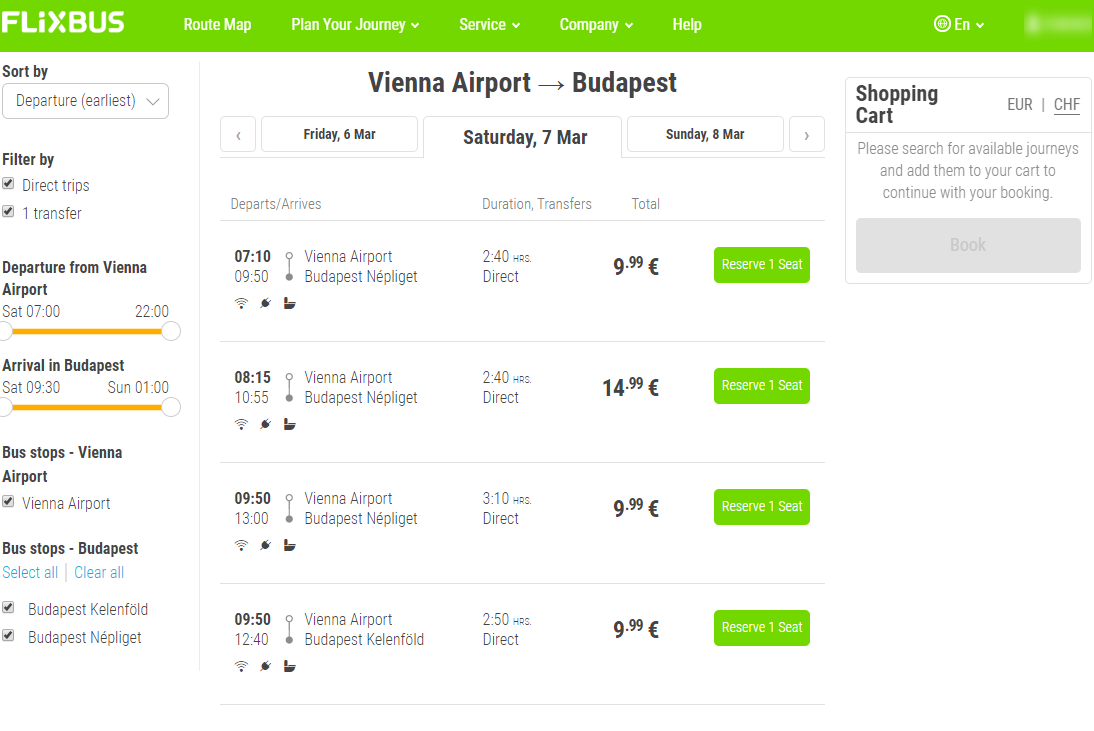The image size is (1094, 731).
Task: Go to next dates with right arrow
Action: tap(807, 135)
